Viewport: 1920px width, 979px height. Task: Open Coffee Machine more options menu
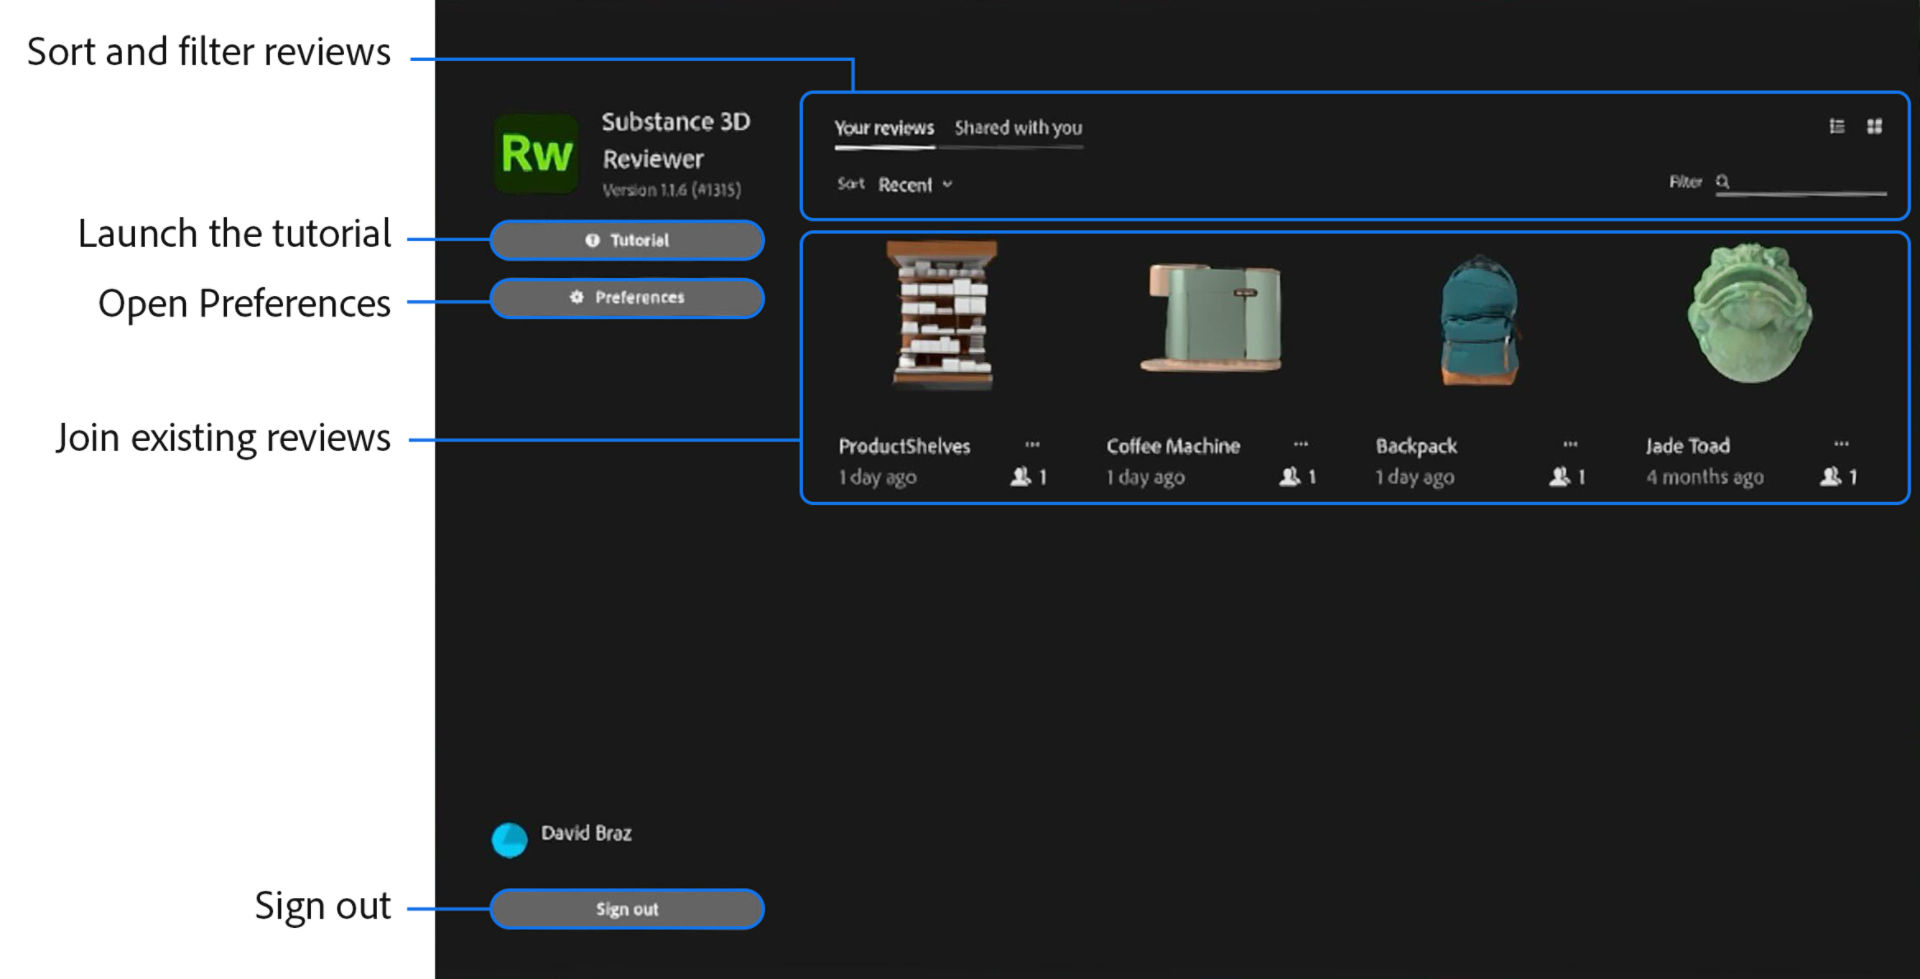[x=1300, y=444]
